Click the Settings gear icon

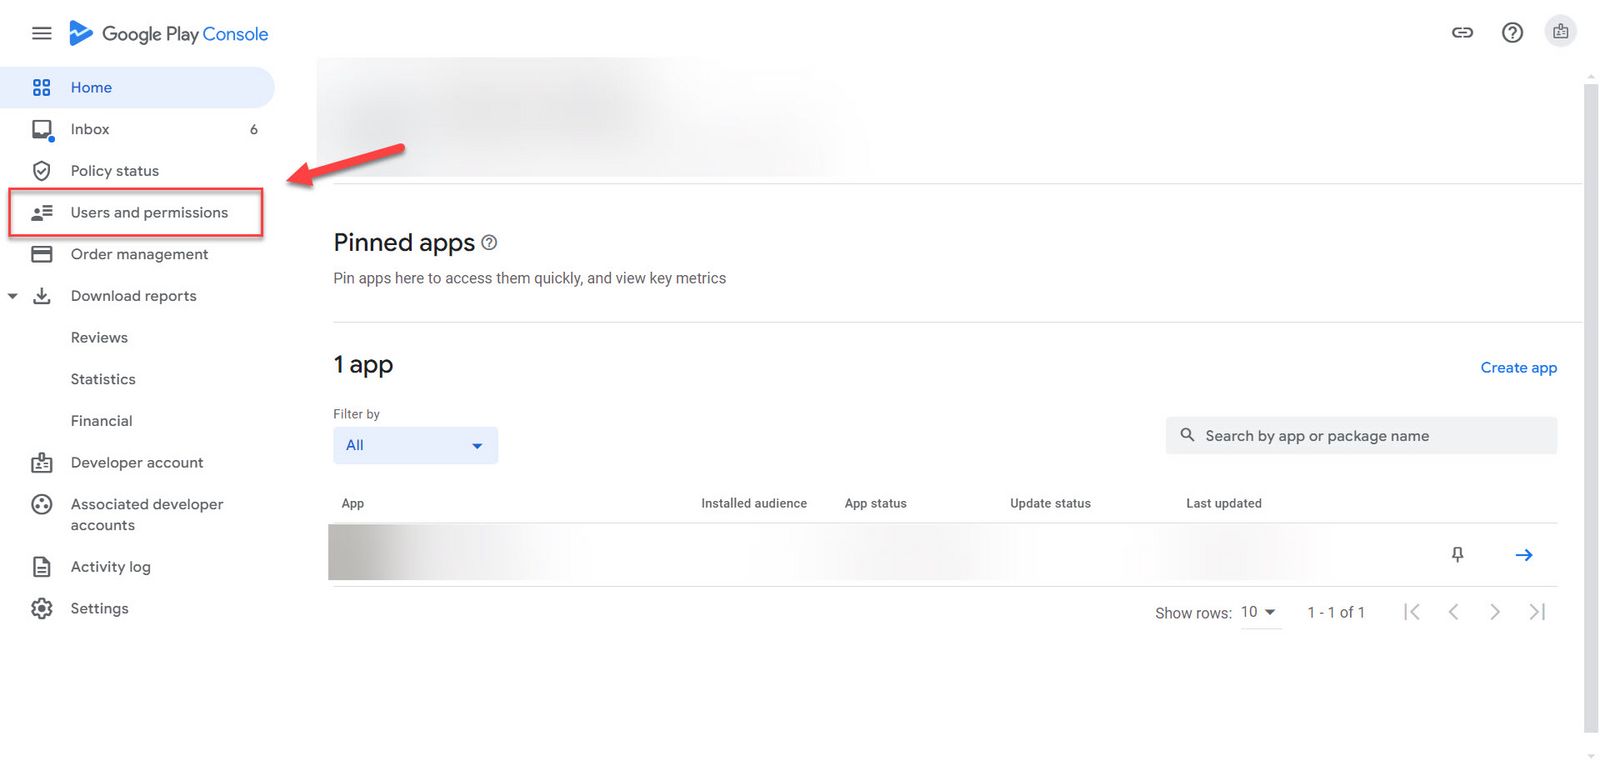(x=41, y=608)
